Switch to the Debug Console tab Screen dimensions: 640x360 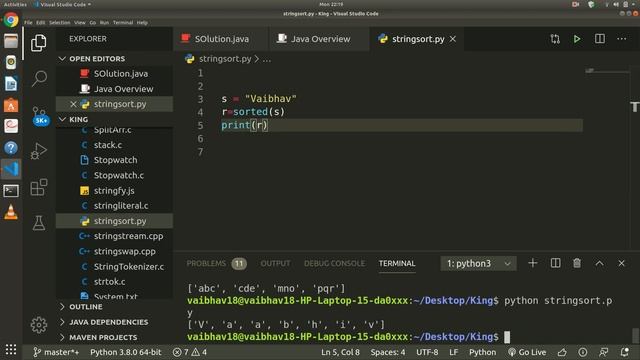point(334,263)
